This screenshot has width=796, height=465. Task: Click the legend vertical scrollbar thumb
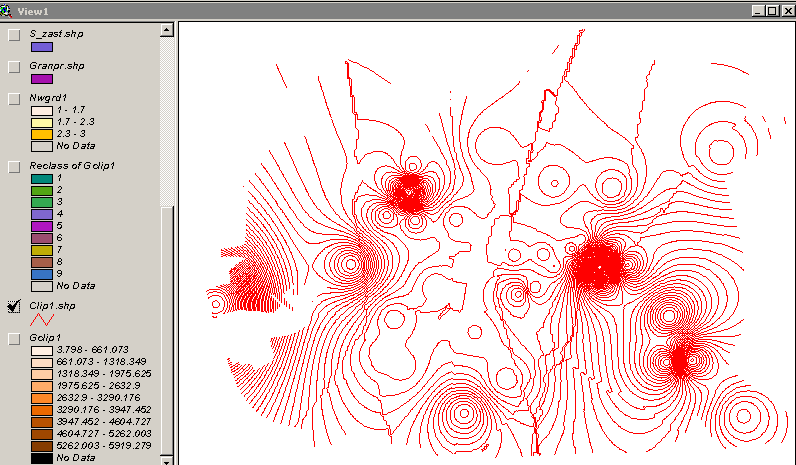167,330
